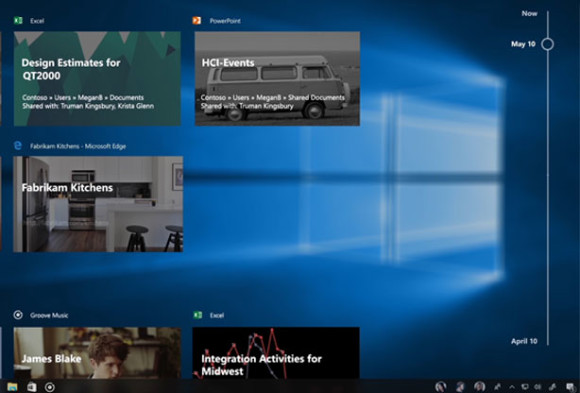
Task: Click the May 10 date label on timeline
Action: click(x=523, y=44)
